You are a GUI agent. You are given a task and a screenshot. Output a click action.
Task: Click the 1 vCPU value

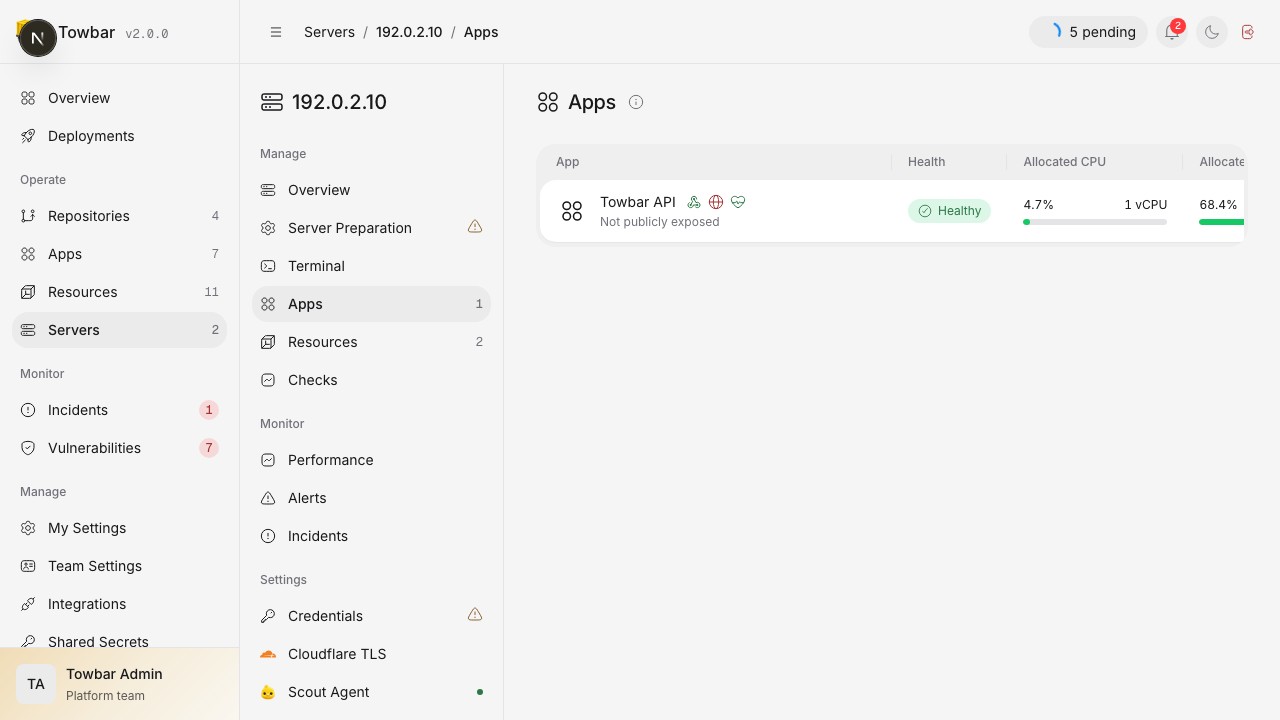[x=1145, y=205]
